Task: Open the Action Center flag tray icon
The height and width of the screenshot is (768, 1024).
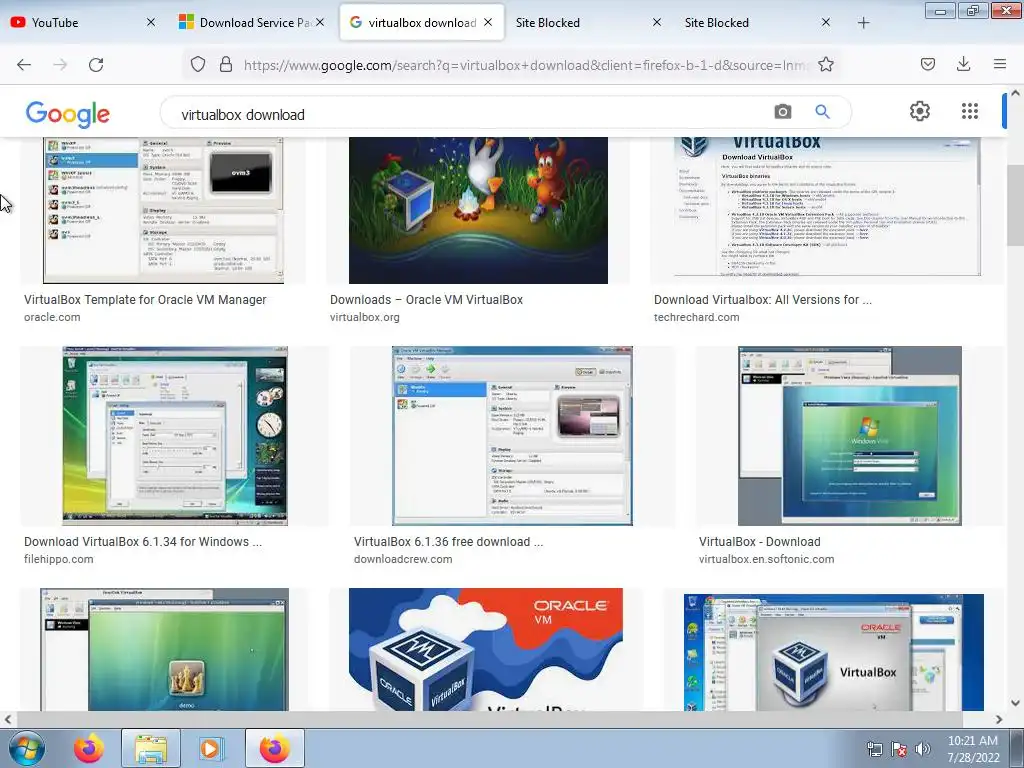Action: coord(899,749)
